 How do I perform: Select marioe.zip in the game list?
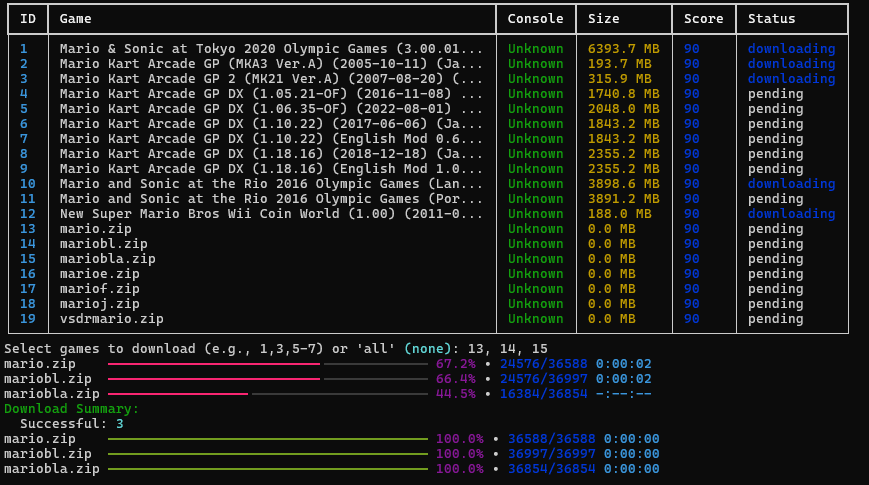(x=99, y=274)
